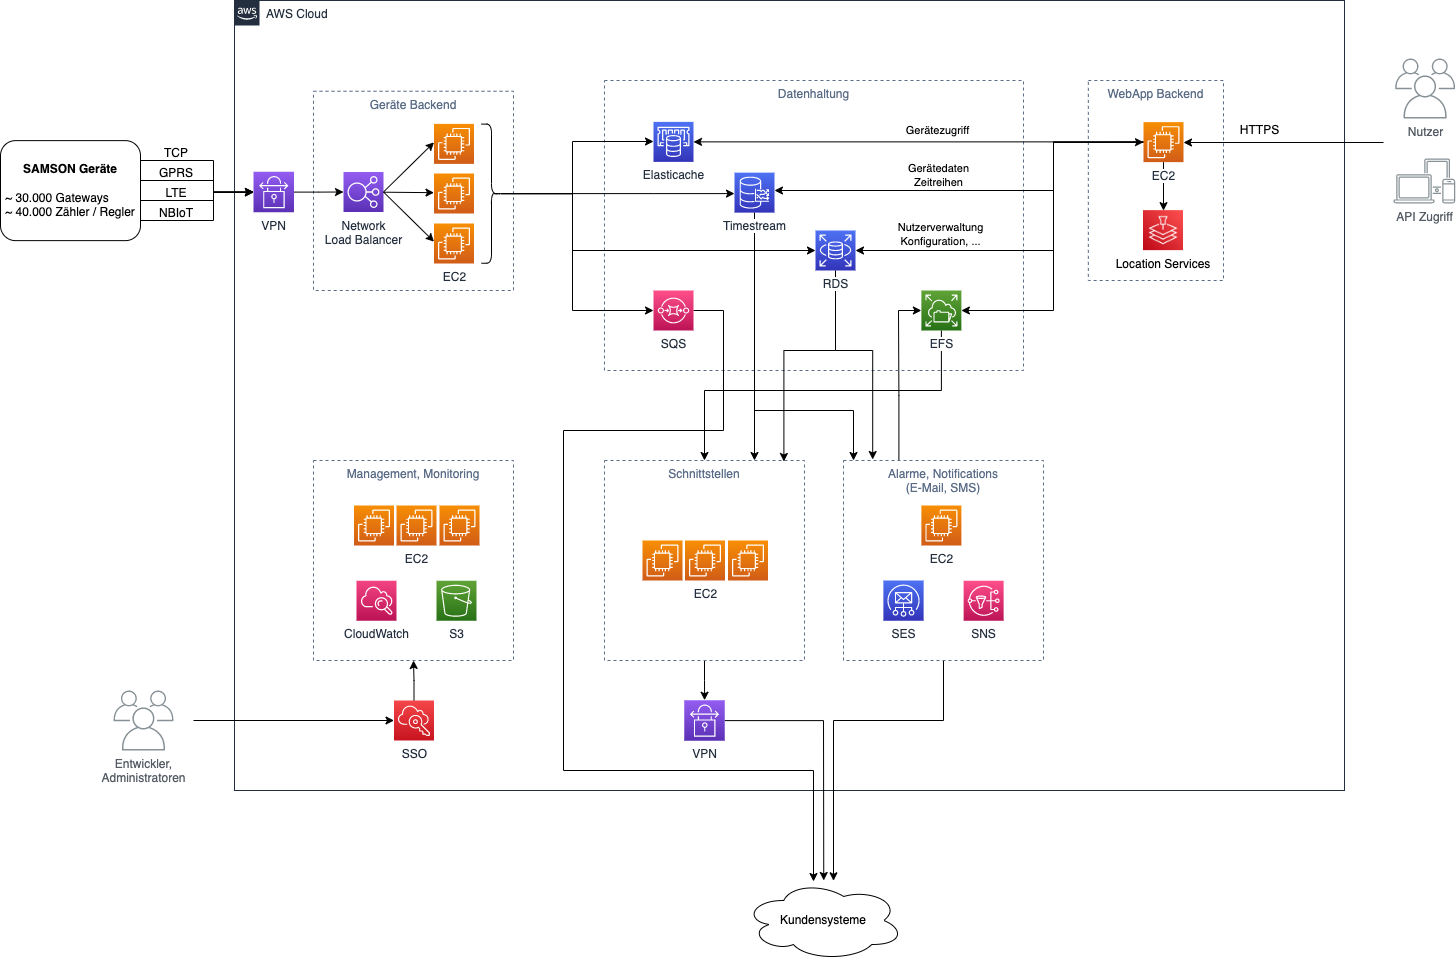The height and width of the screenshot is (961, 1456).
Task: Select the CloudWatch icon
Action: pyautogui.click(x=376, y=600)
